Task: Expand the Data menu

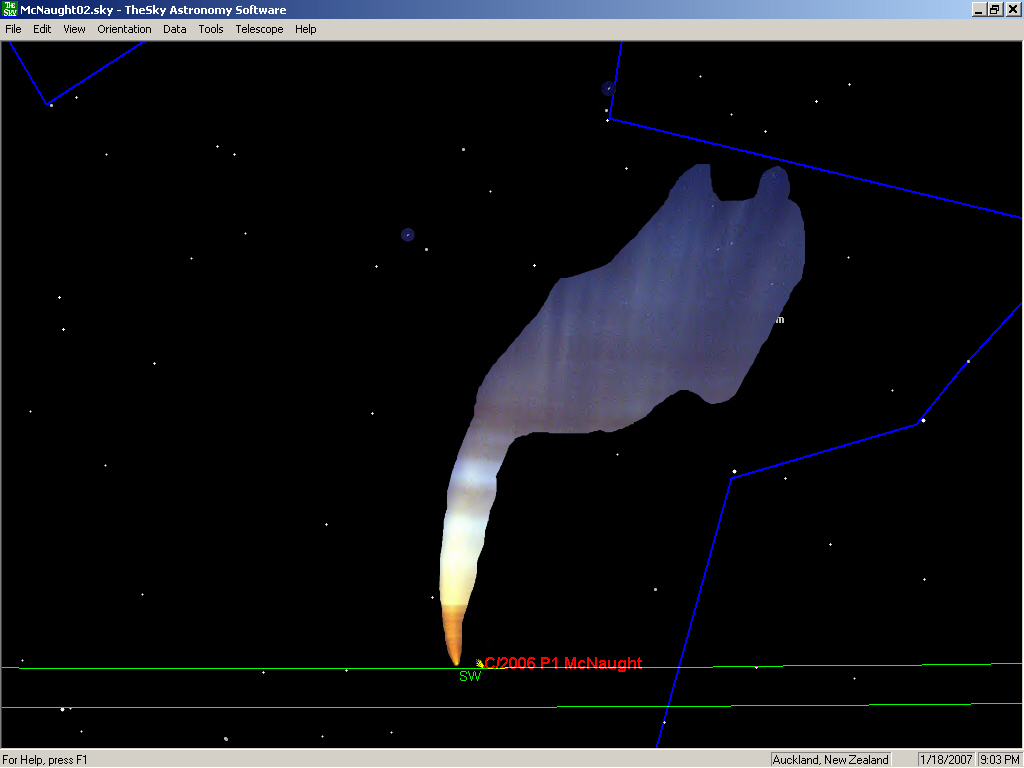Action: 175,29
